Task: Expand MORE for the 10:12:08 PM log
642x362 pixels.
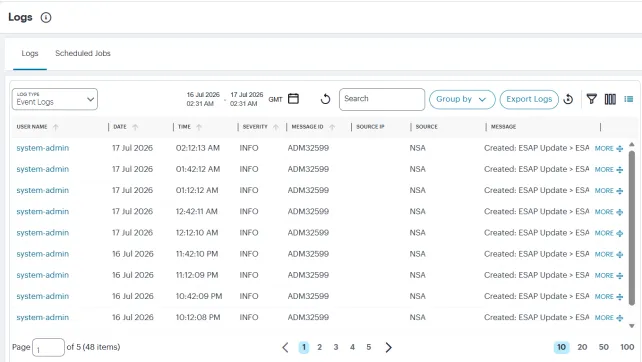Action: pyautogui.click(x=609, y=318)
